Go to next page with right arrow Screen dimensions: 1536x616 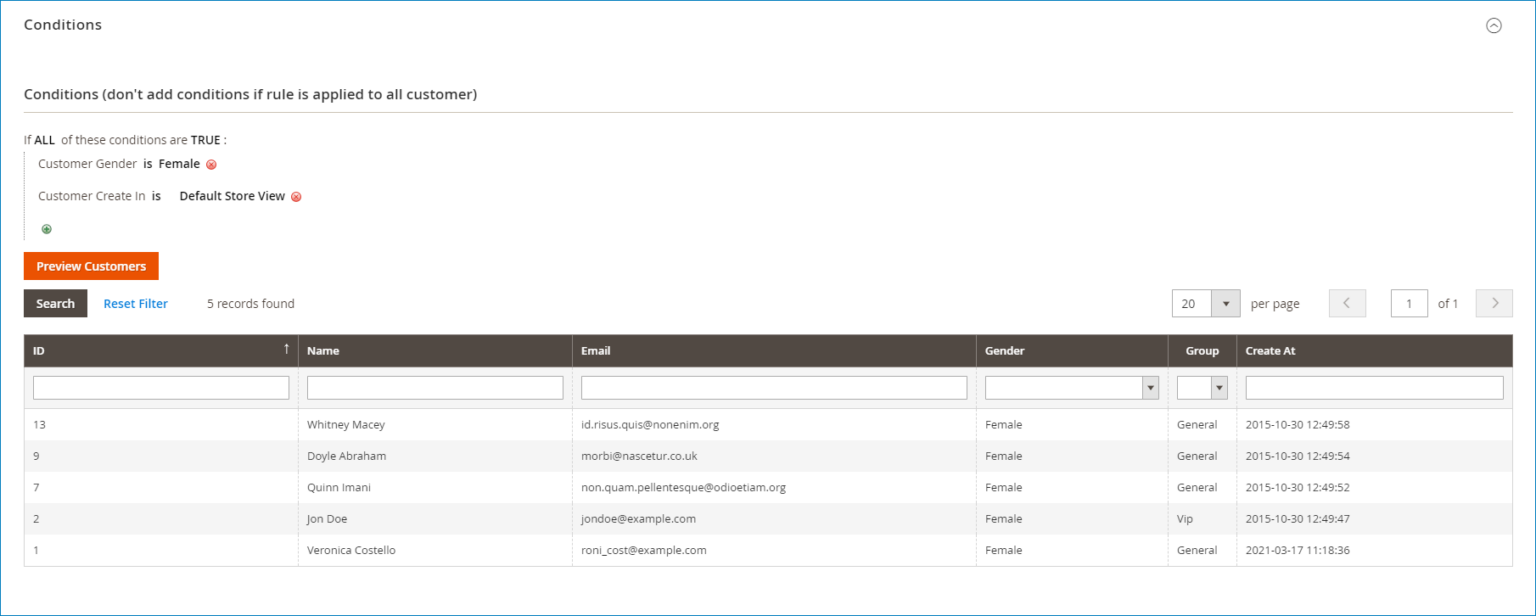point(1494,303)
